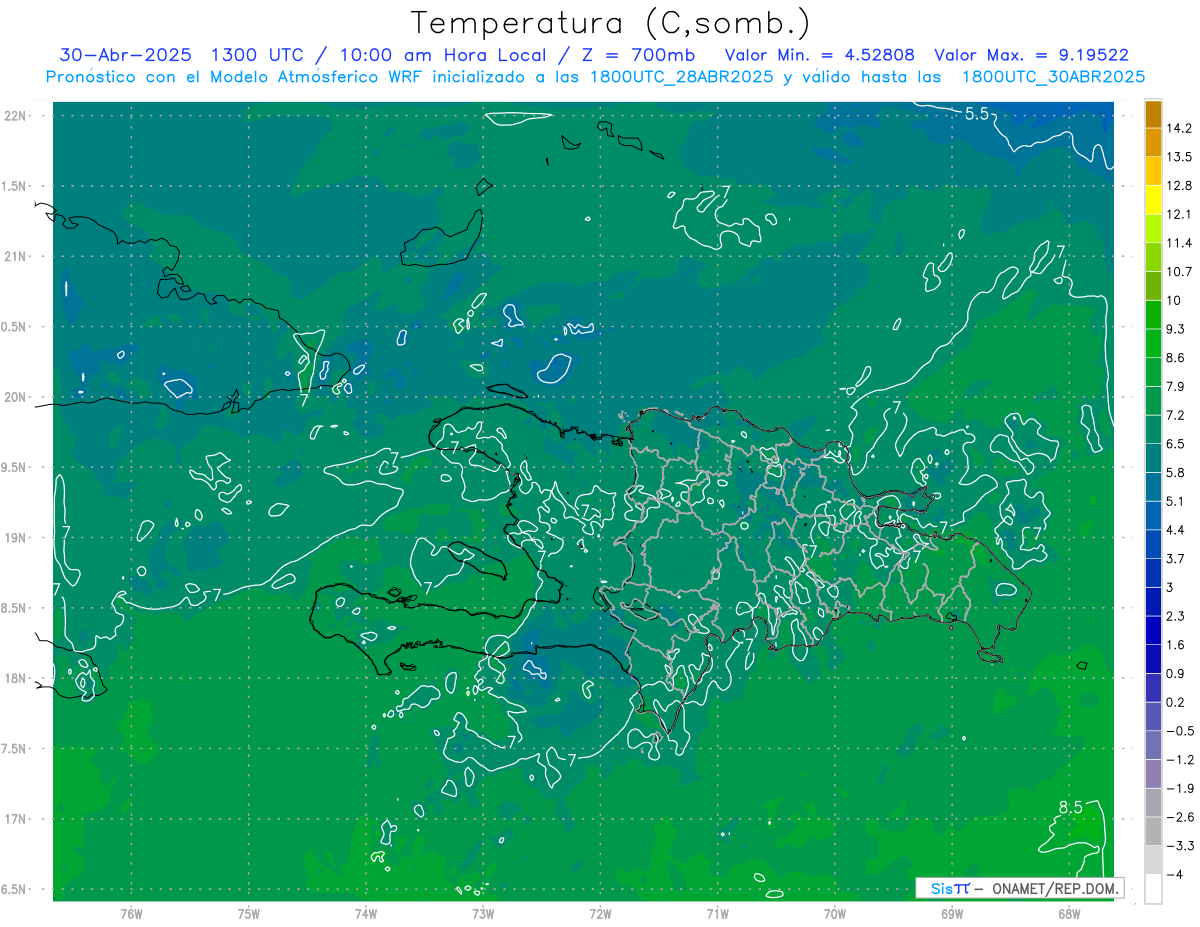Click colorbar value "-4"
Screen dimensions: 1200x927
pos(1174,874)
